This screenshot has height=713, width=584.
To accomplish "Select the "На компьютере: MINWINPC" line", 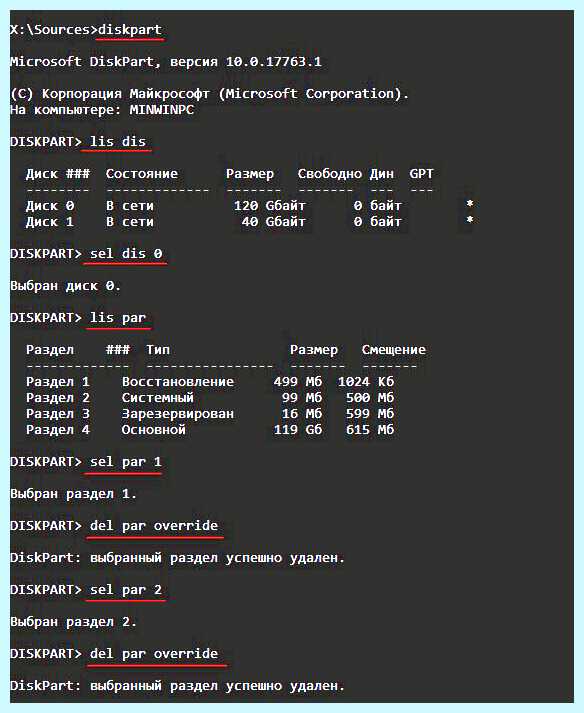I will (x=102, y=110).
